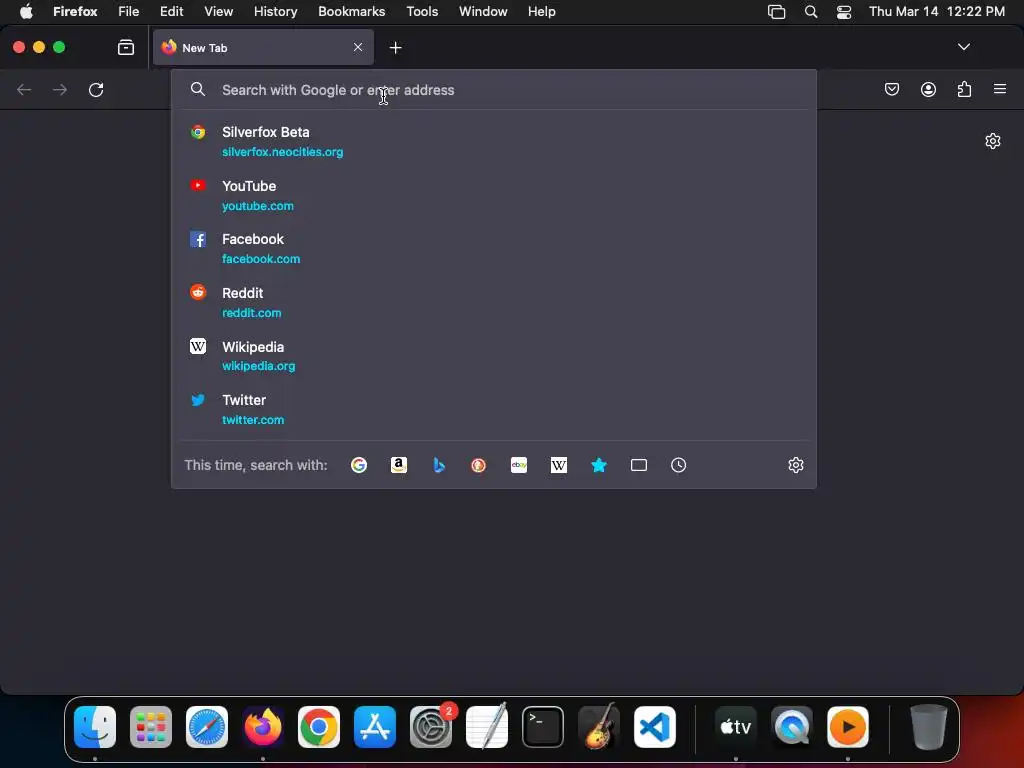The image size is (1024, 768).
Task: Open search settings gear in dropdown
Action: click(795, 465)
